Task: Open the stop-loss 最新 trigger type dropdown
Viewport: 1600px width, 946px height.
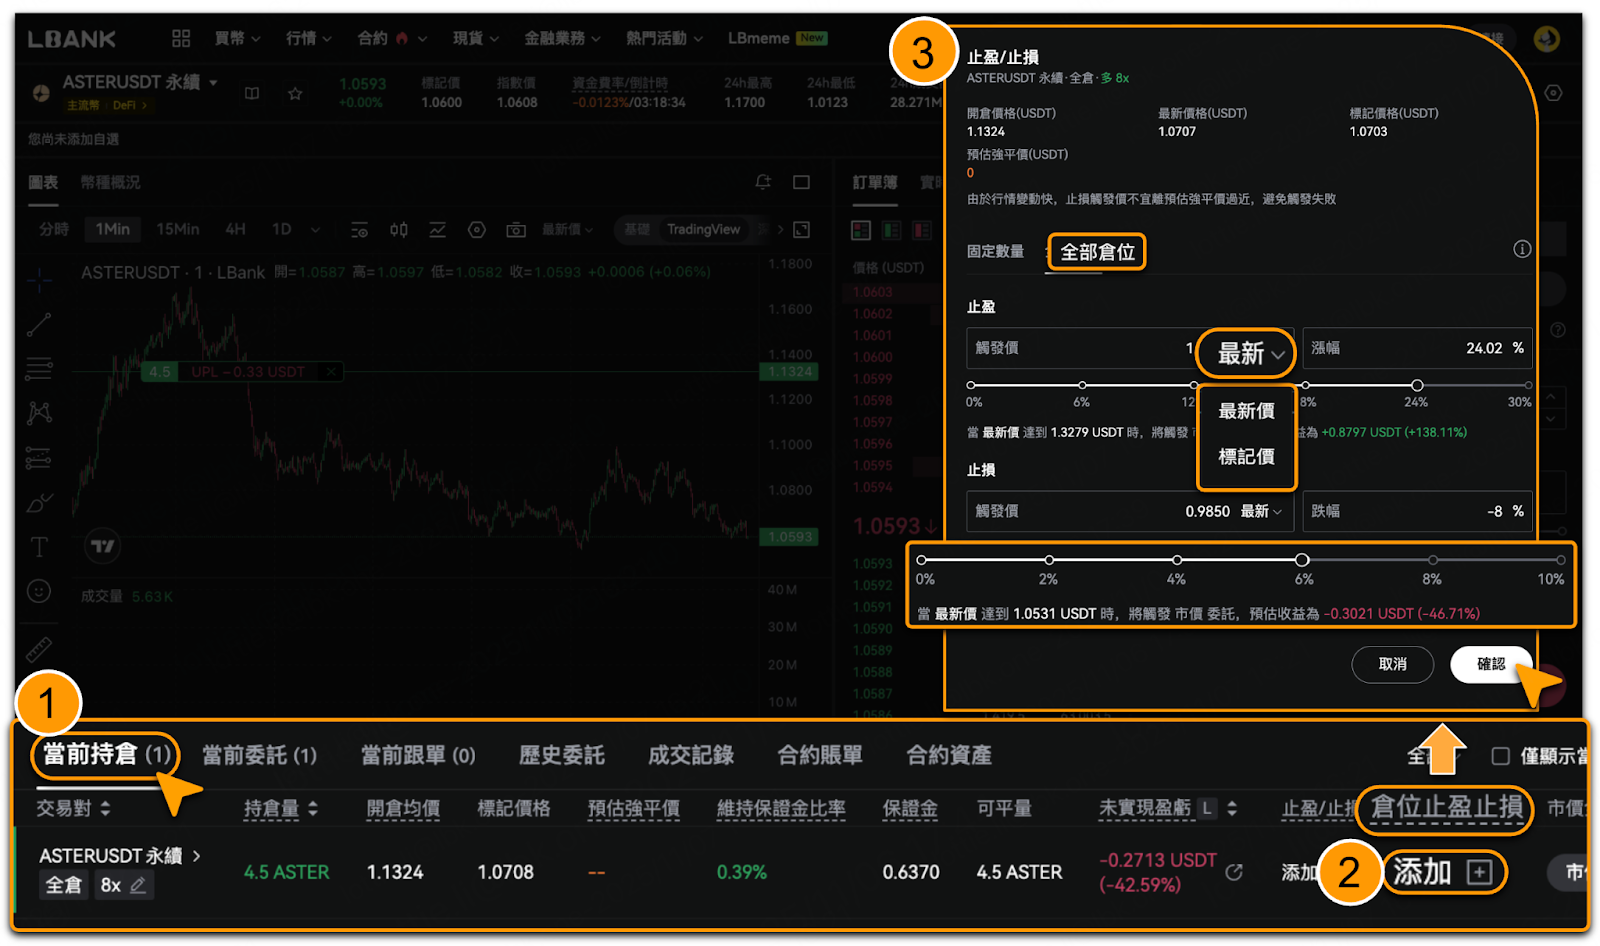Action: coord(1261,511)
